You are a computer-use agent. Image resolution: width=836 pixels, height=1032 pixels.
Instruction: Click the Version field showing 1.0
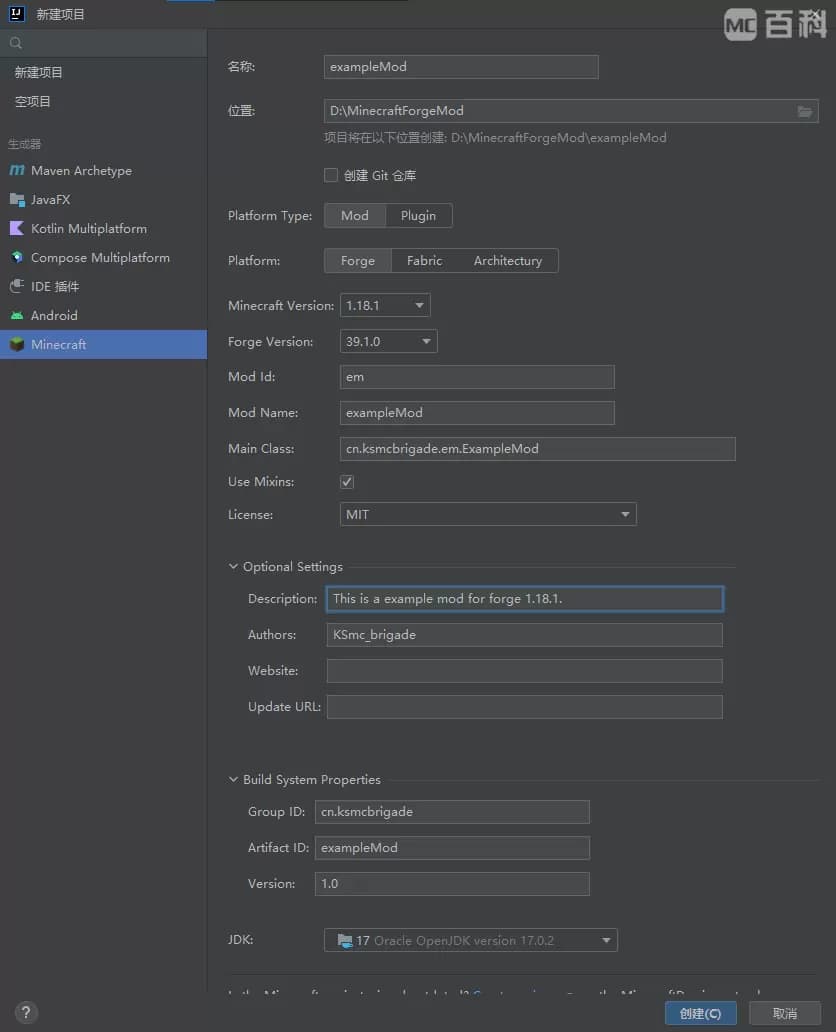452,884
